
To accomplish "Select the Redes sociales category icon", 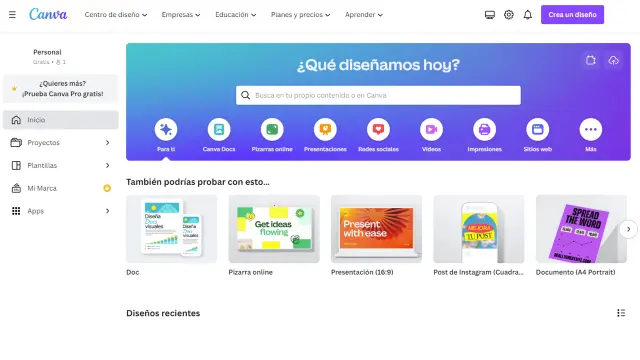I will click(x=378, y=129).
